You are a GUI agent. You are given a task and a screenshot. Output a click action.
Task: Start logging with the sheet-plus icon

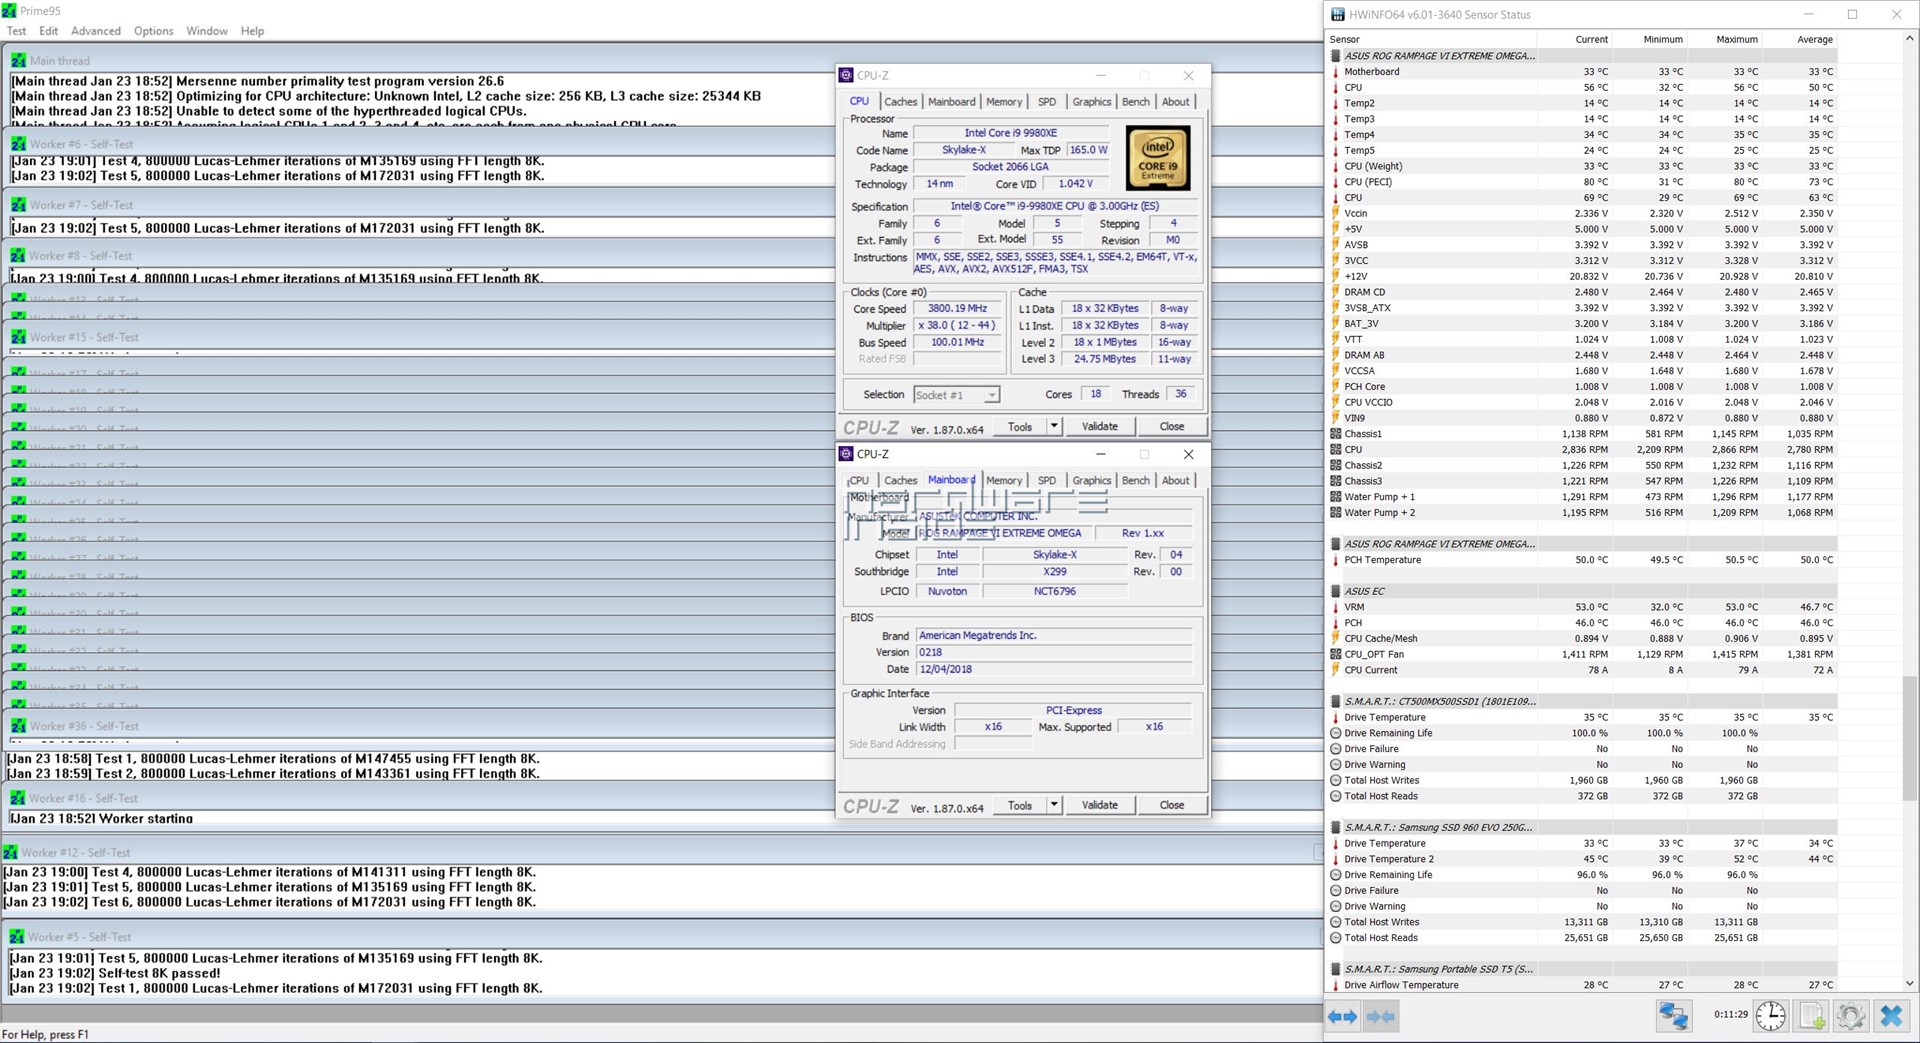[x=1811, y=1017]
